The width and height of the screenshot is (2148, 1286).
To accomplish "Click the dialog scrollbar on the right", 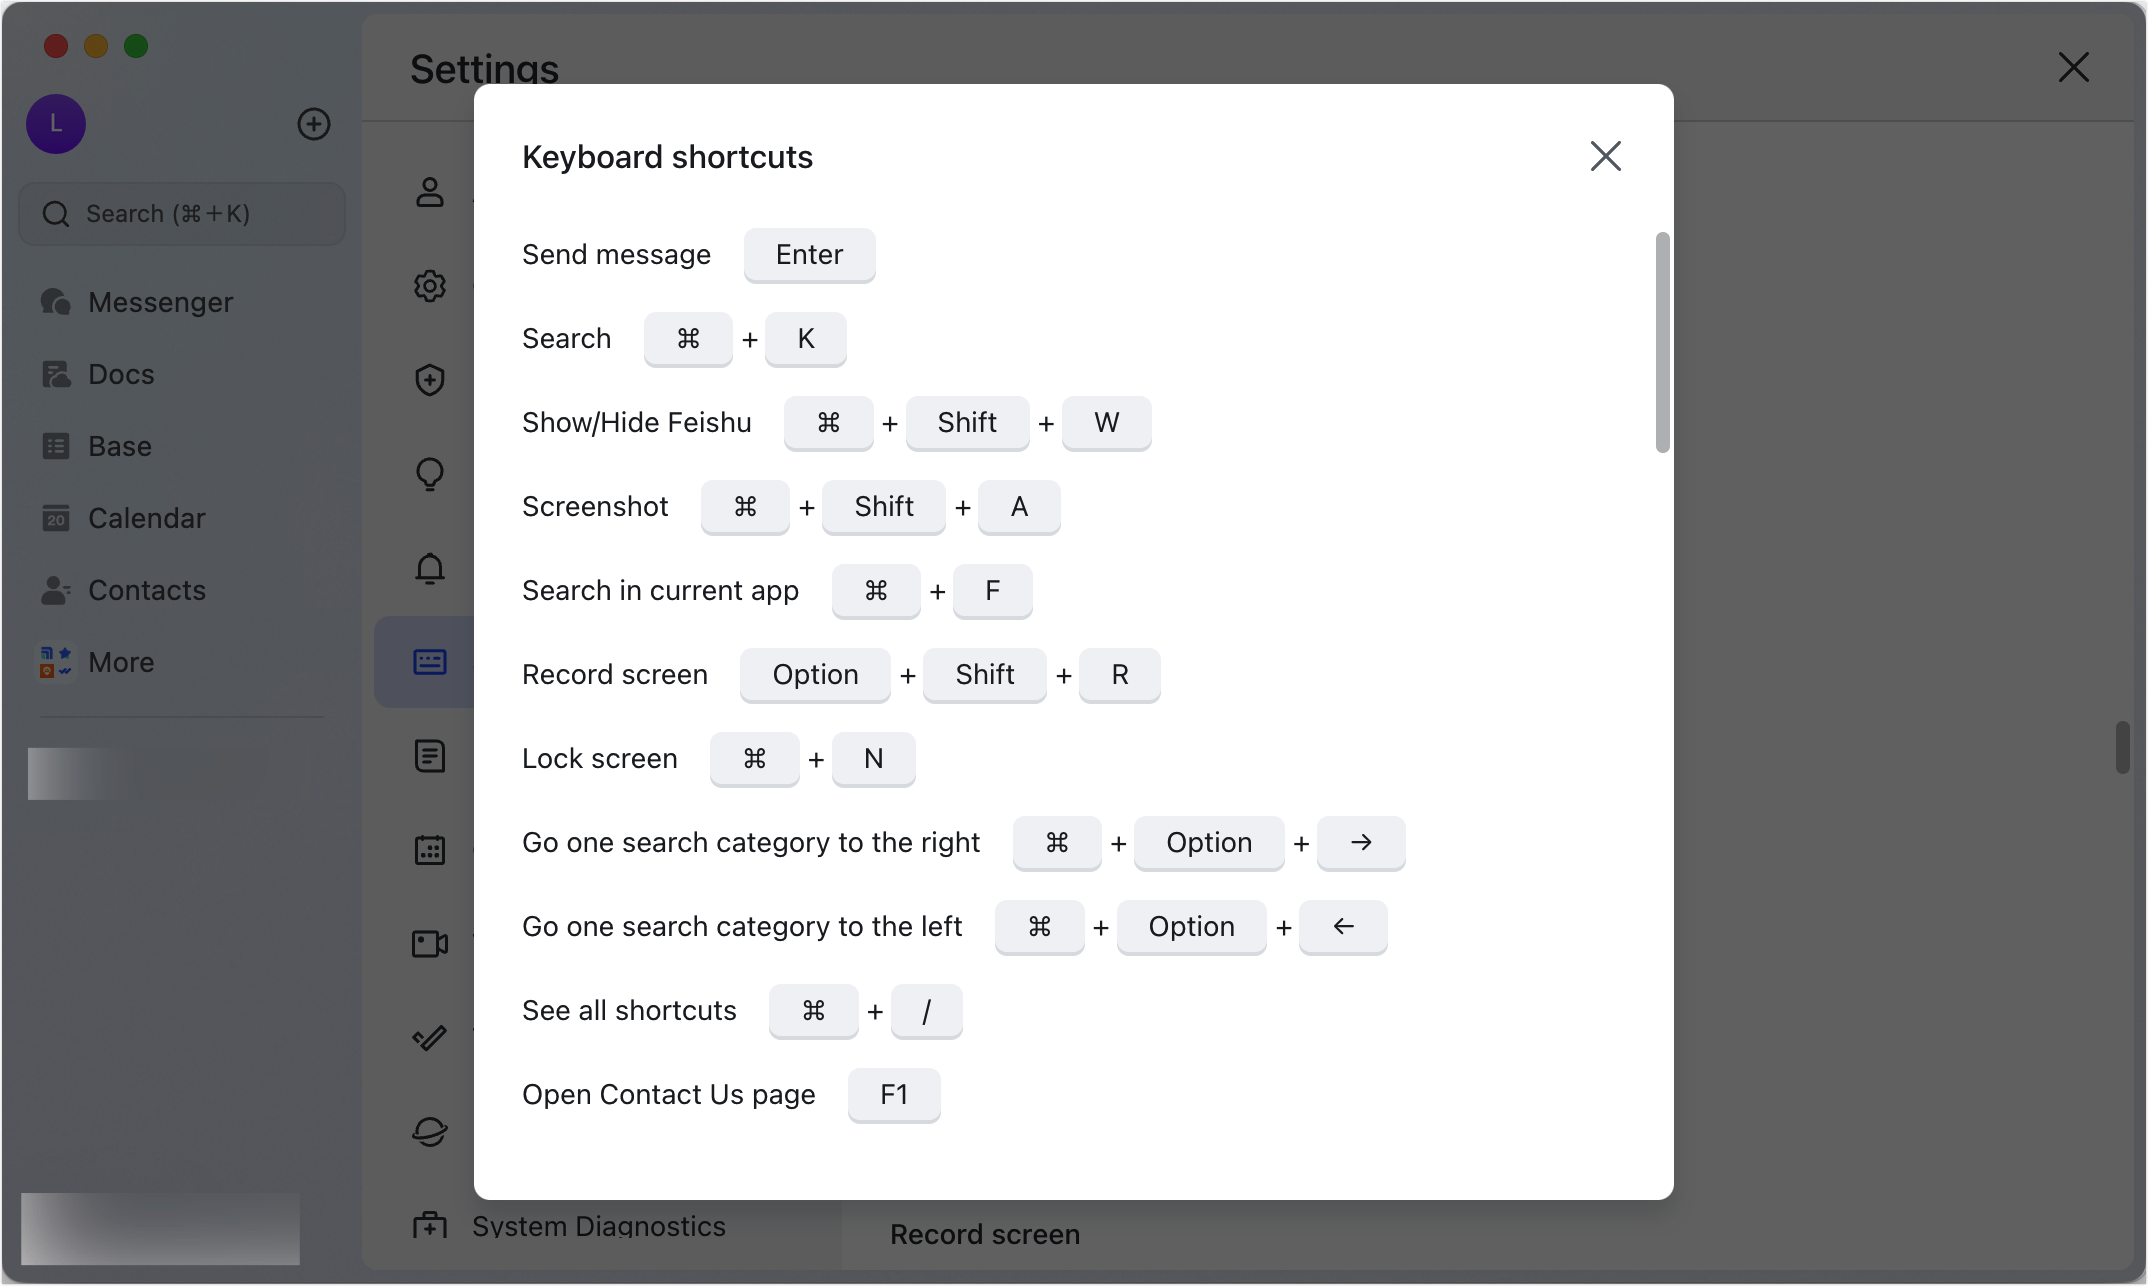I will tap(1662, 340).
